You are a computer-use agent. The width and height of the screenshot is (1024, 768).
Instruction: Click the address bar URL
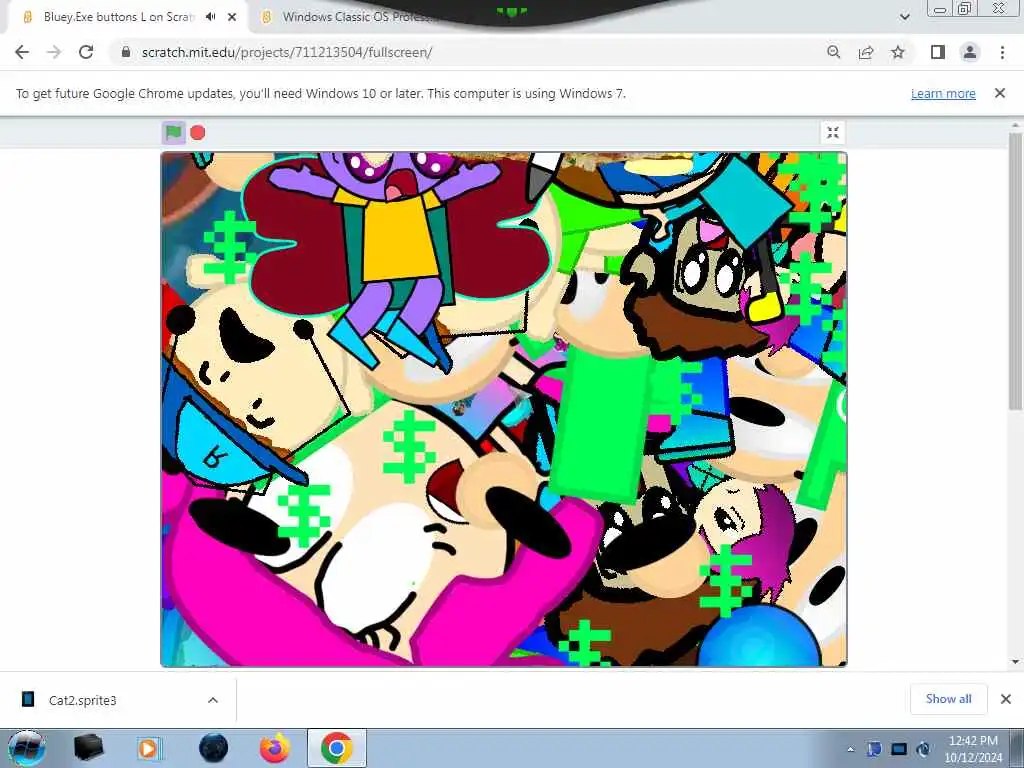[287, 52]
